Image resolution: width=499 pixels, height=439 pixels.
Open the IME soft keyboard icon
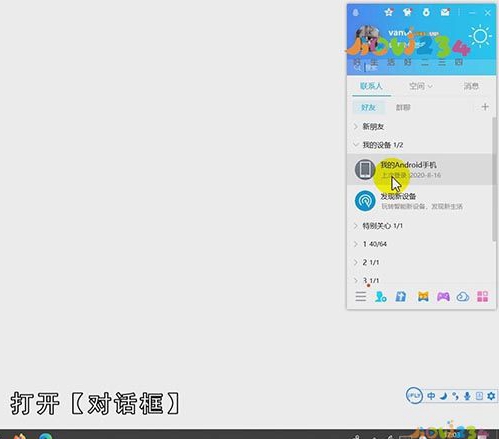click(x=479, y=396)
